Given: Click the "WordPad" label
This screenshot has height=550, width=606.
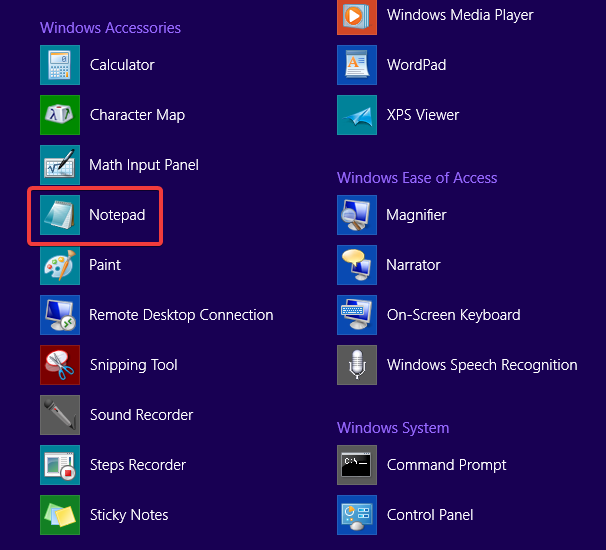Looking at the screenshot, I should [417, 65].
